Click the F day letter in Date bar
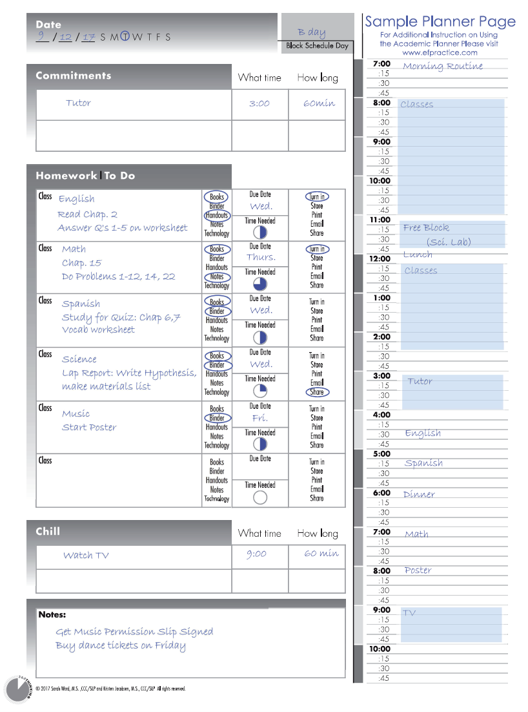The image size is (528, 712). coord(158,37)
